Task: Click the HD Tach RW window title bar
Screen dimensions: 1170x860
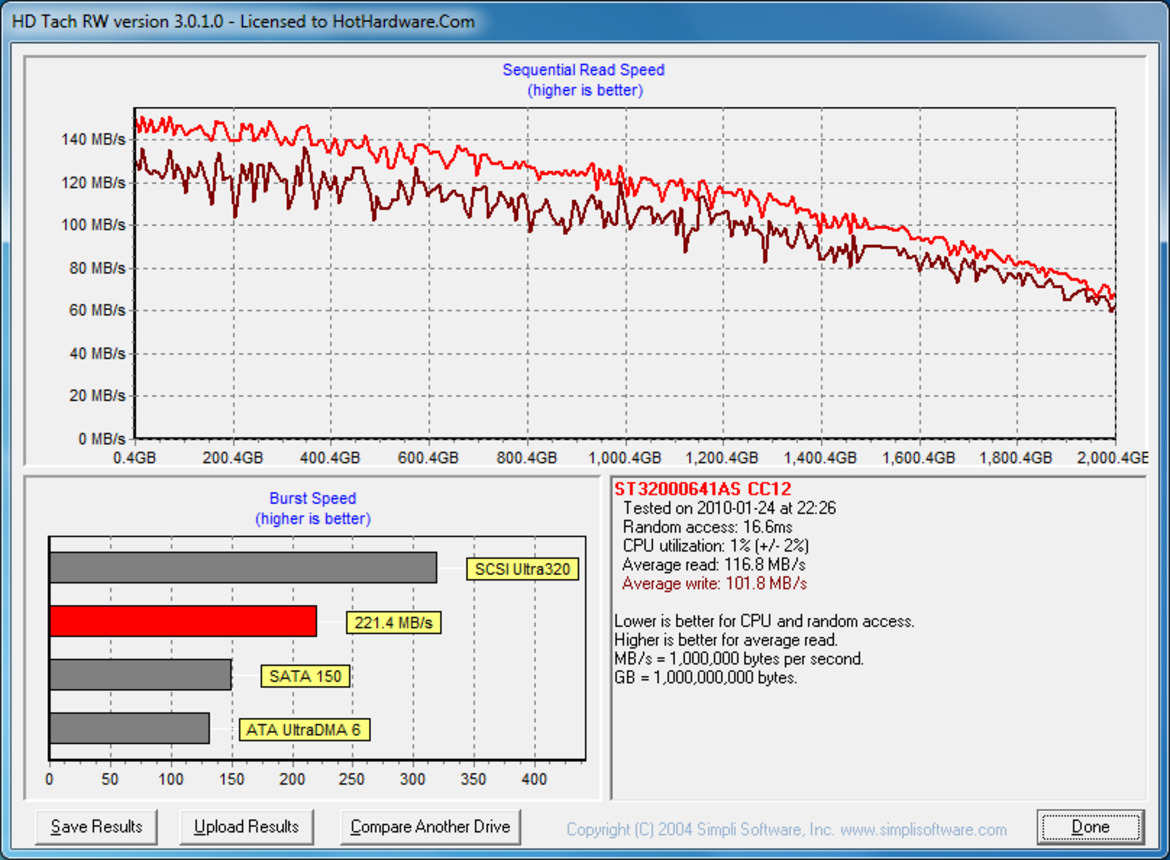Action: (x=585, y=21)
